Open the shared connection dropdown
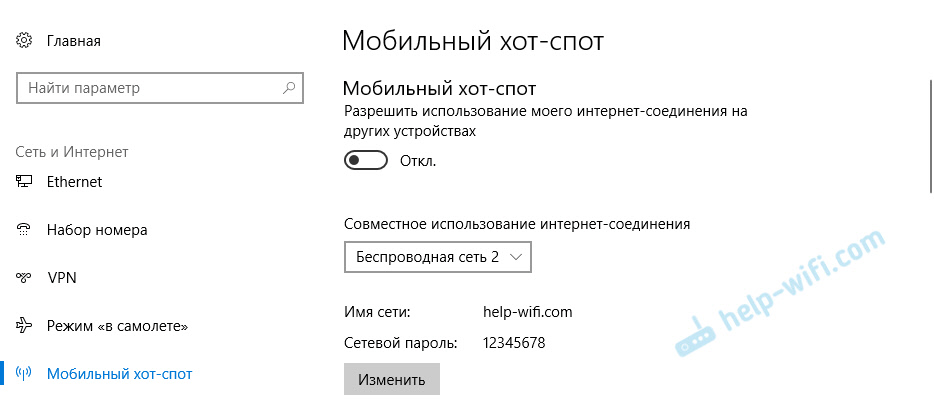Image resolution: width=934 pixels, height=412 pixels. (437, 257)
